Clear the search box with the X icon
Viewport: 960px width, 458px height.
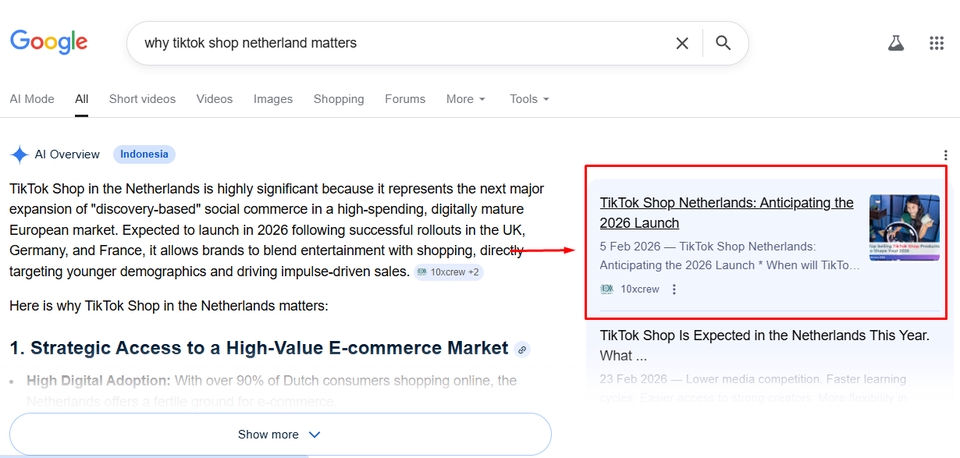tap(682, 43)
